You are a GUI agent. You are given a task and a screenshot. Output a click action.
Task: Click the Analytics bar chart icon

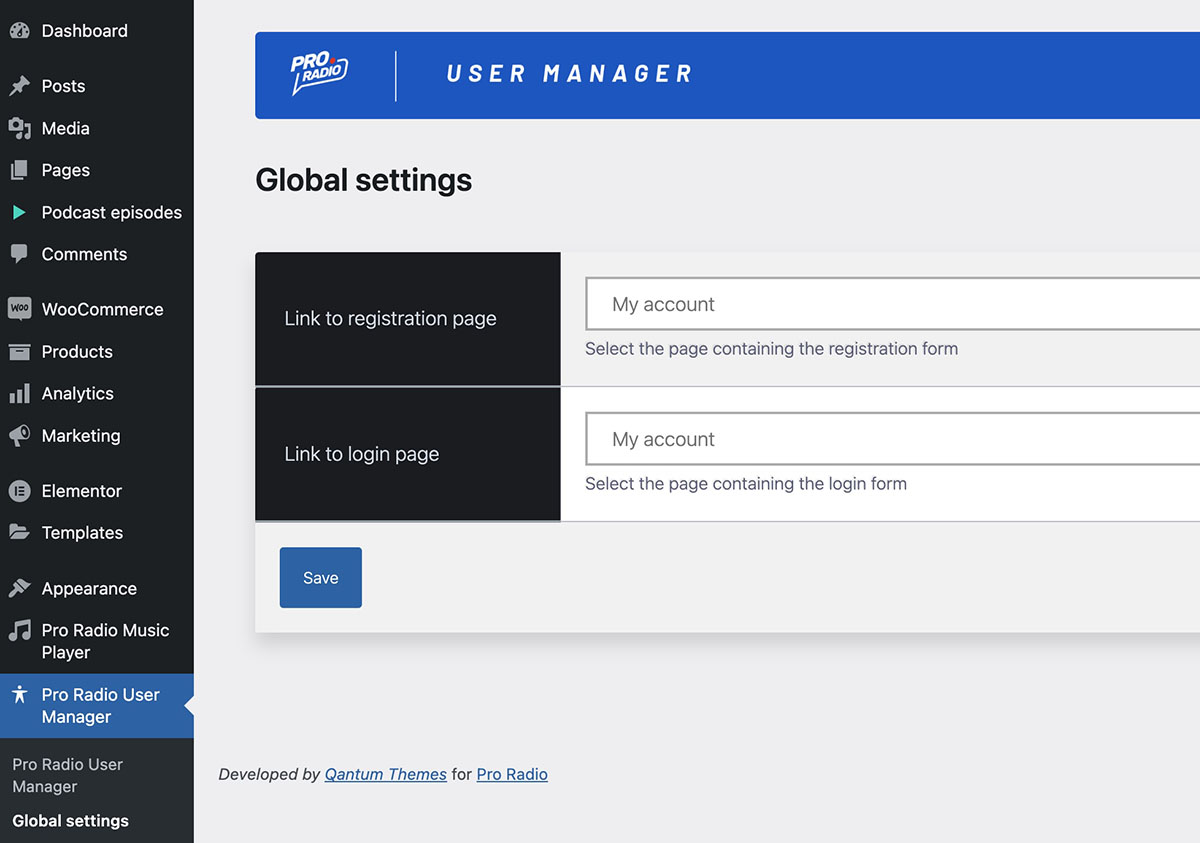click(x=19, y=393)
